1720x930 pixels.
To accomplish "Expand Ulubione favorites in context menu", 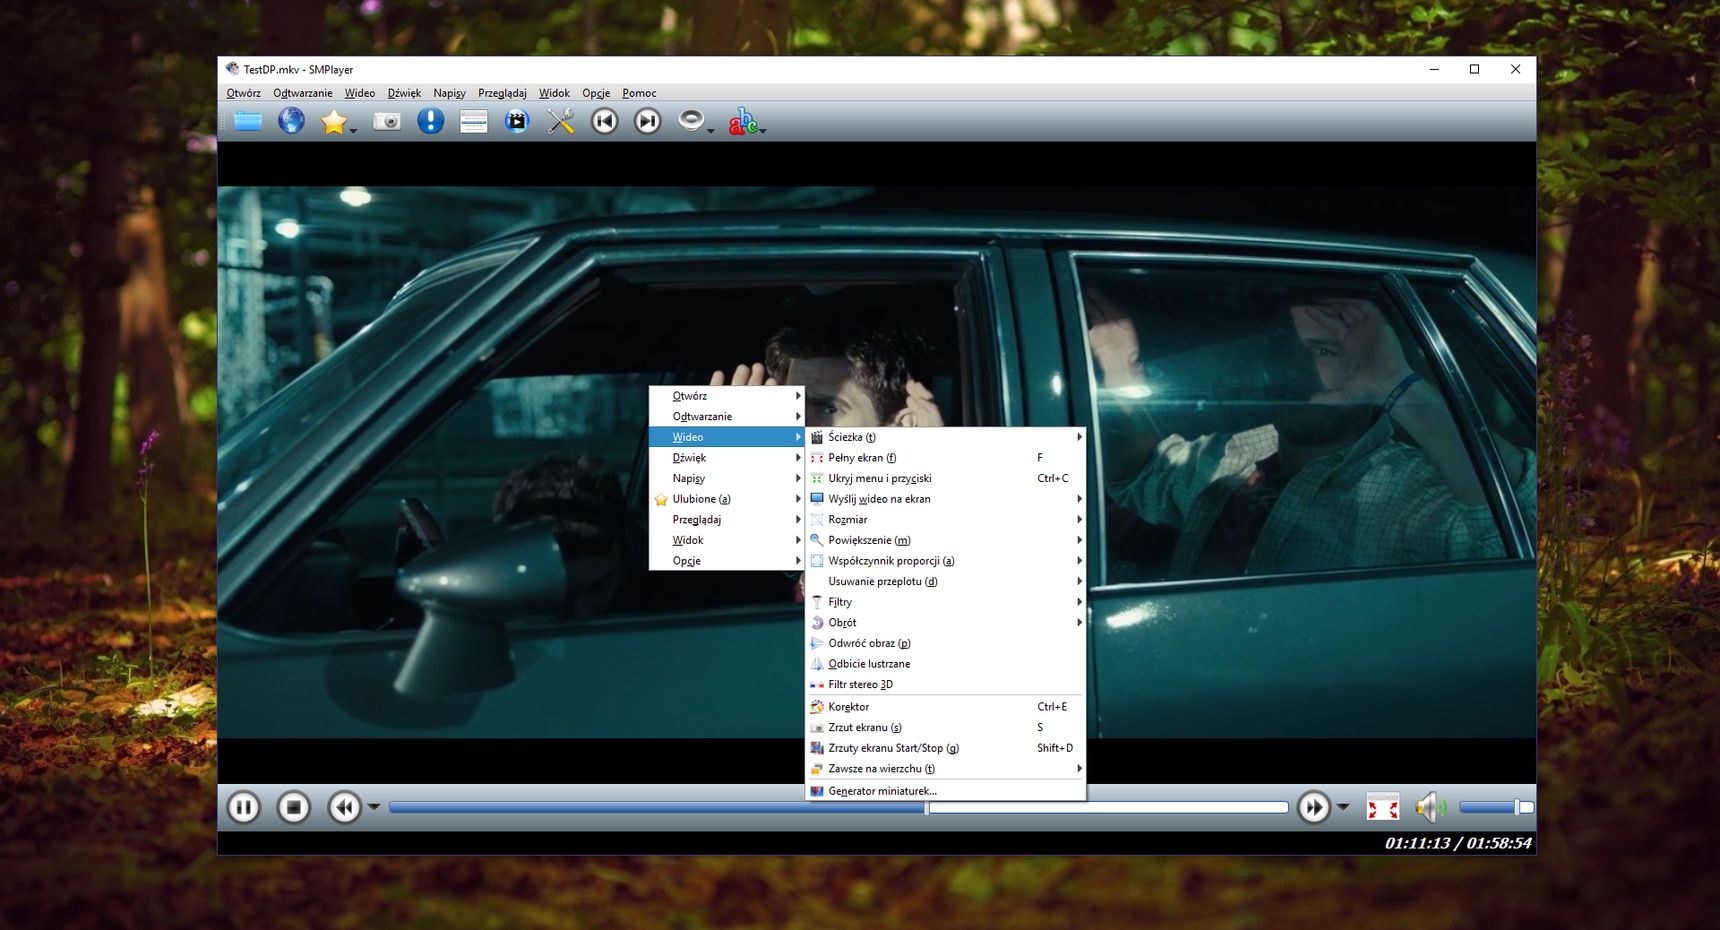I will point(727,499).
